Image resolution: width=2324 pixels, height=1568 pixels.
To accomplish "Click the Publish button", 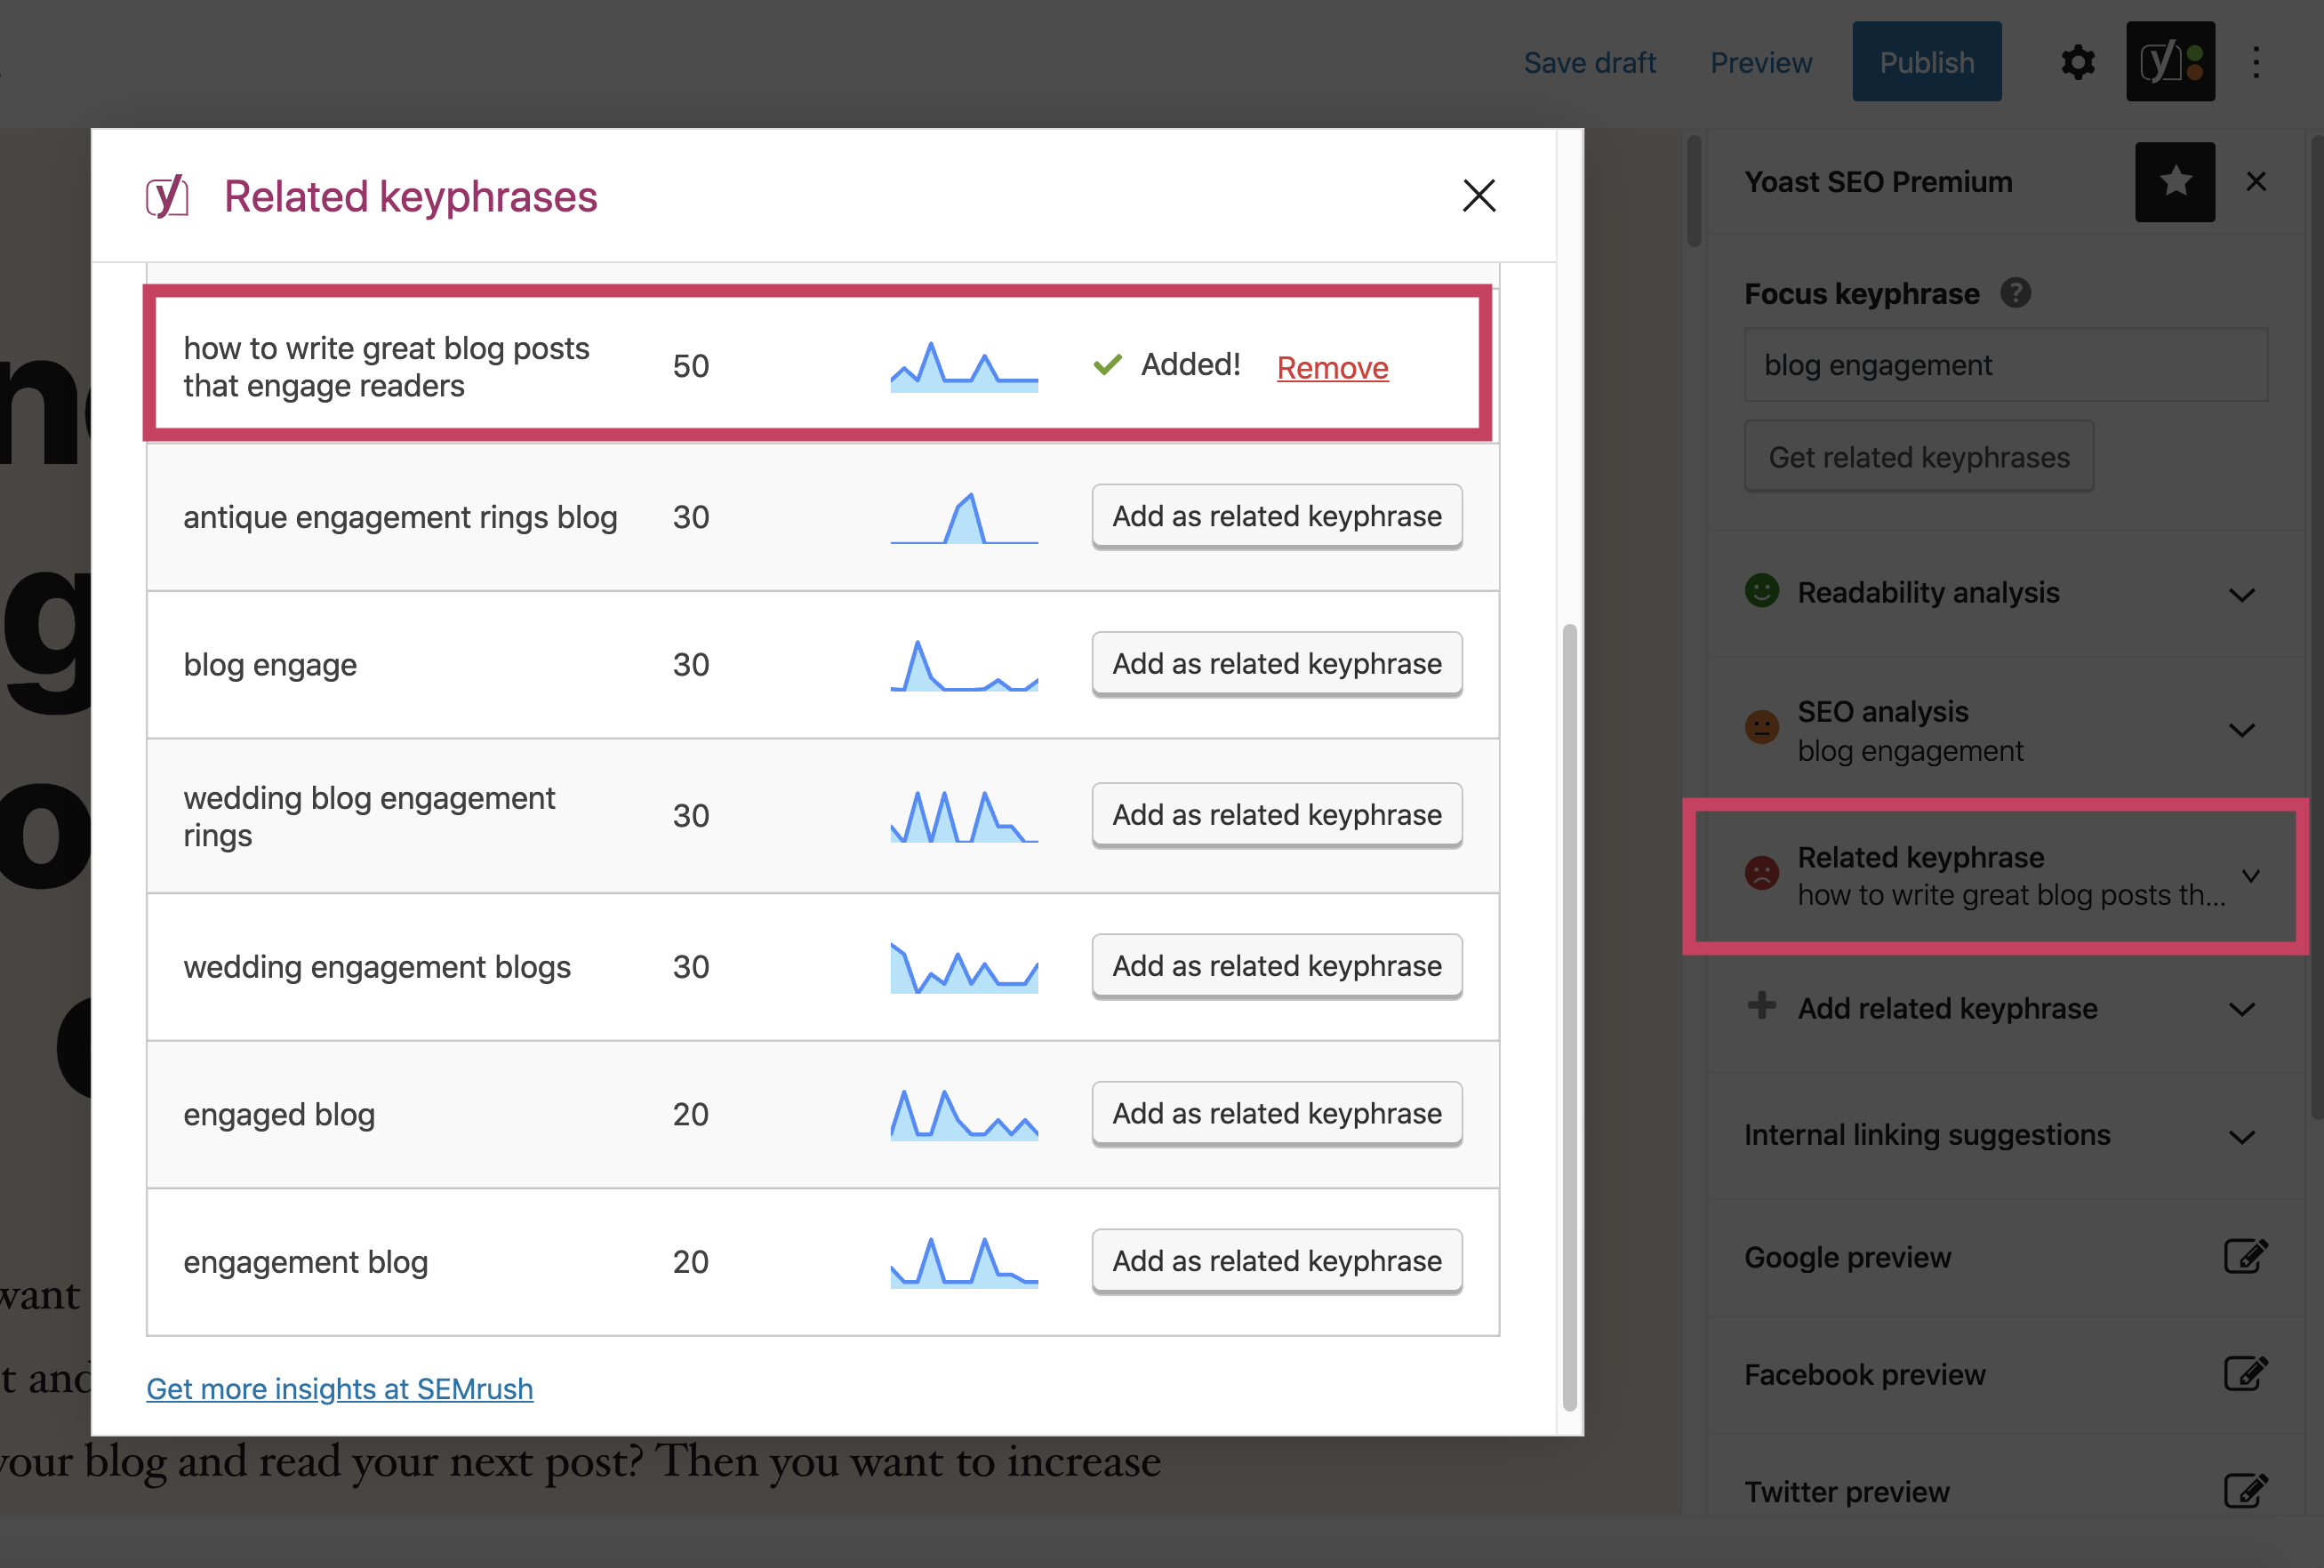I will [x=1926, y=62].
